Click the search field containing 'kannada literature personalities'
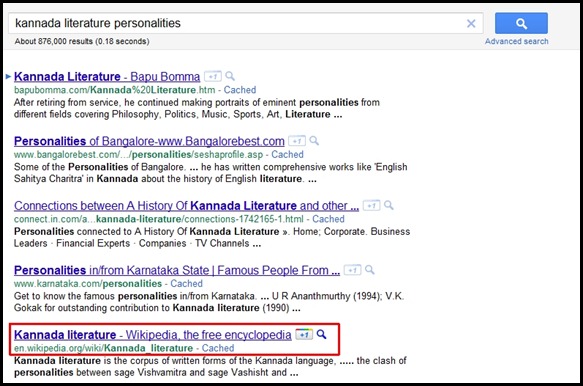This screenshot has height=386, width=583. point(246,23)
